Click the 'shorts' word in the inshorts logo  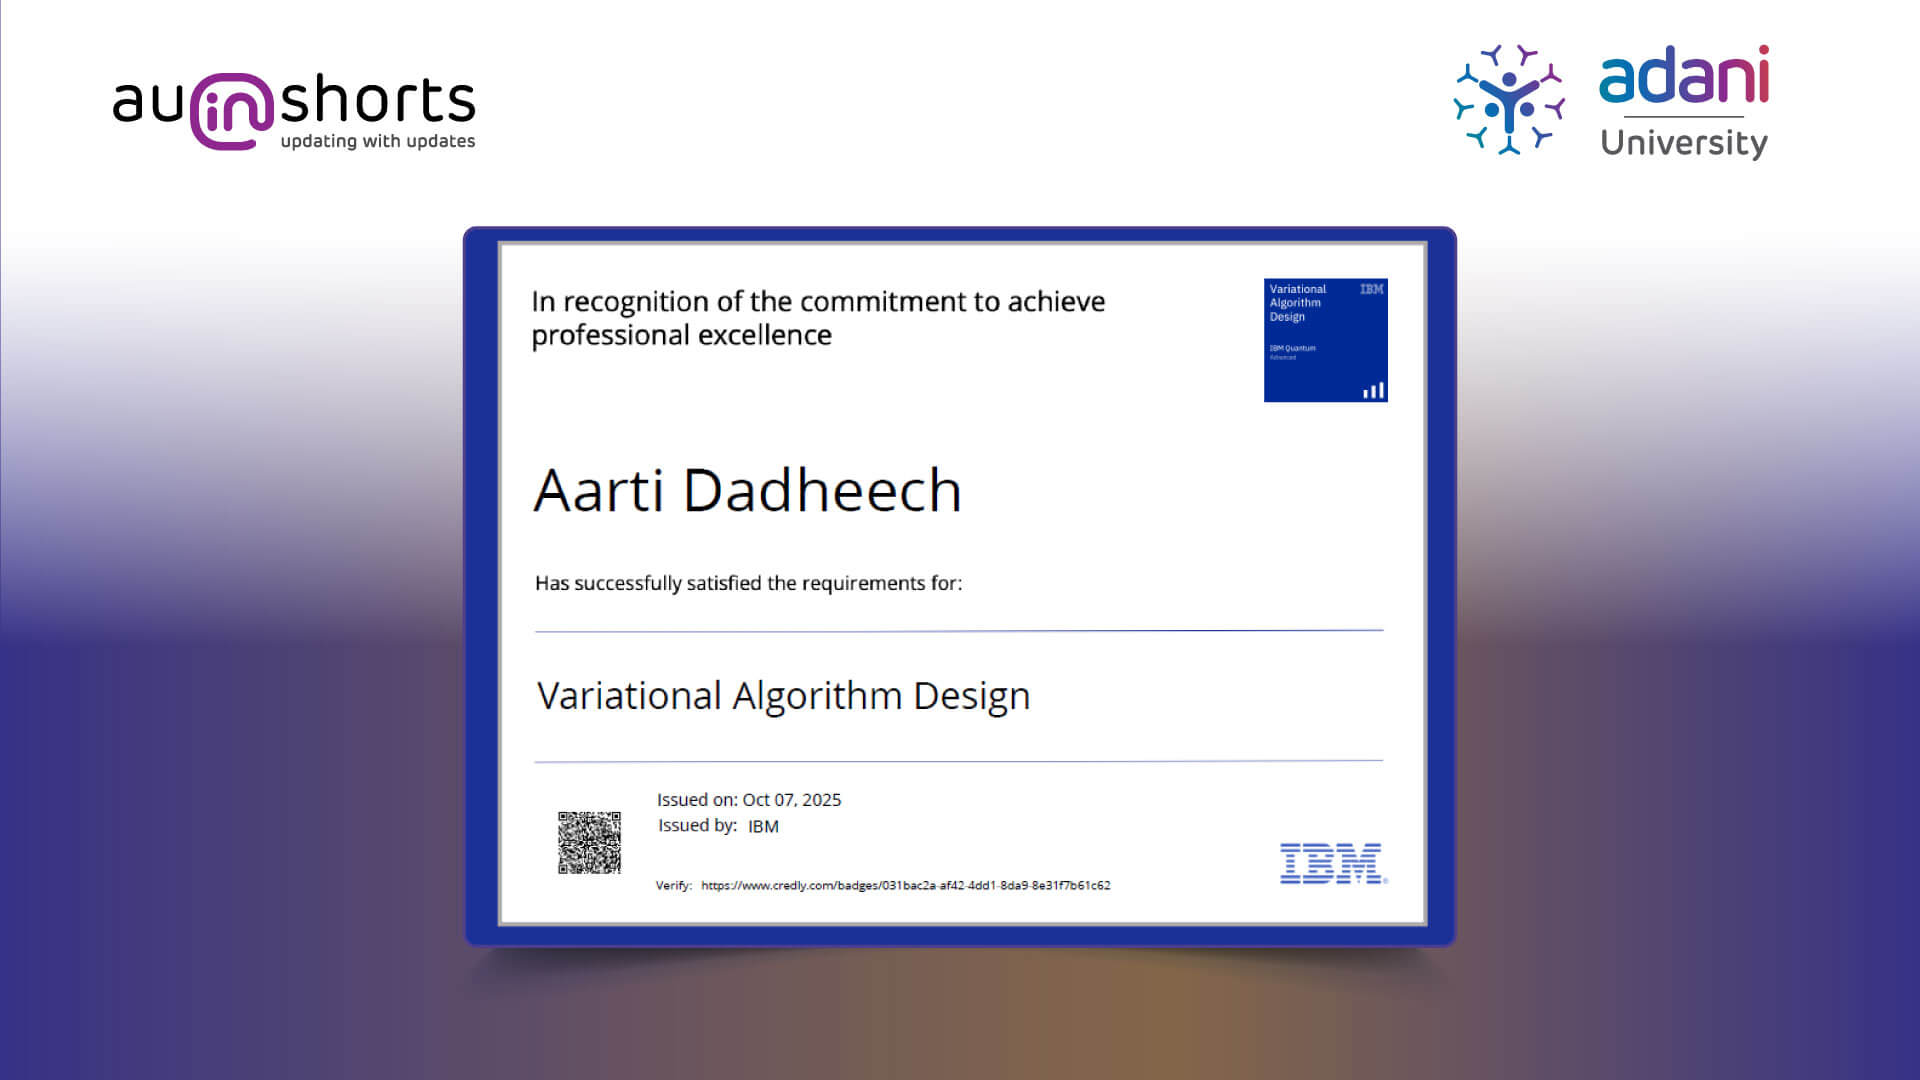pyautogui.click(x=377, y=99)
